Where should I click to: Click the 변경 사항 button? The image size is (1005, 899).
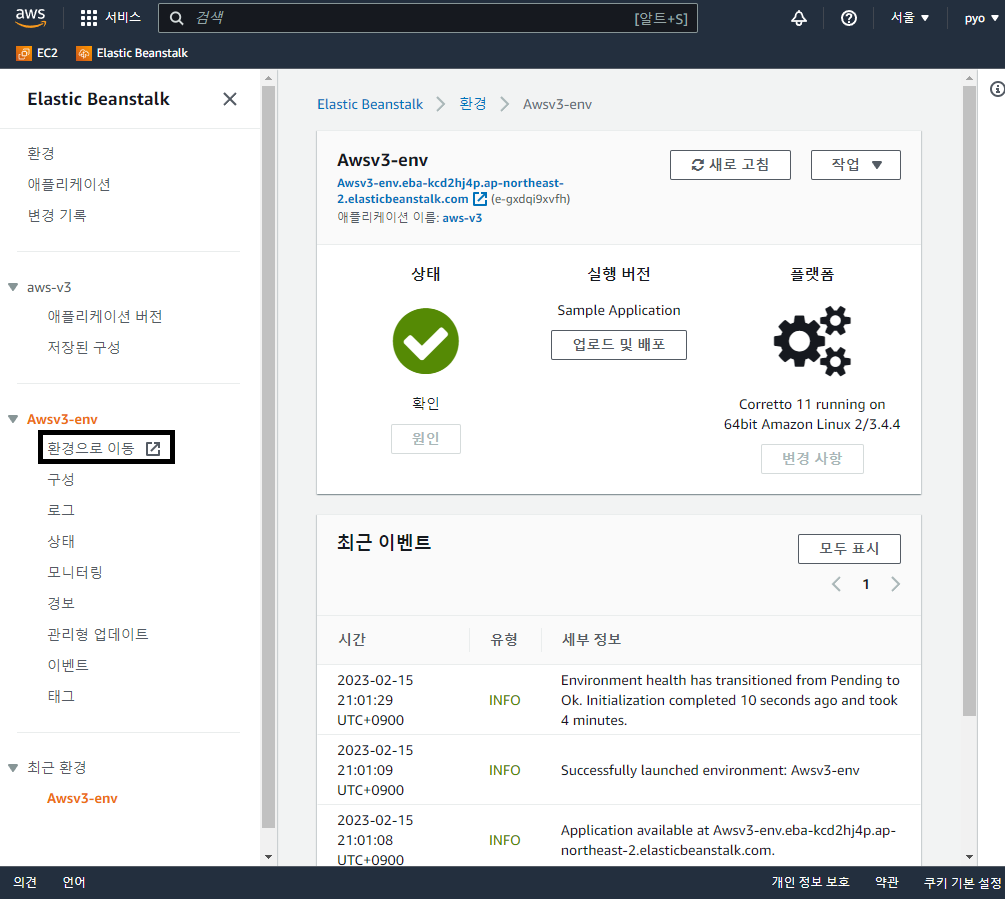coord(812,459)
